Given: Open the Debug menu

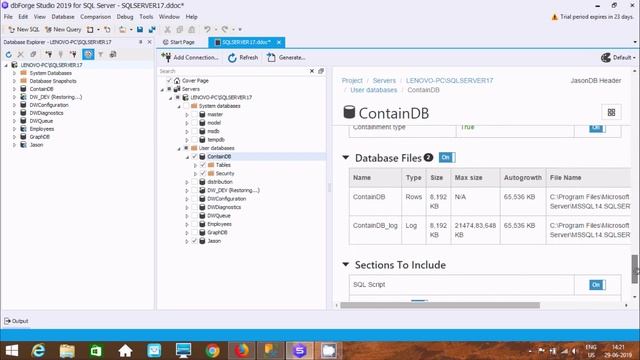Looking at the screenshot, I should coord(125,17).
